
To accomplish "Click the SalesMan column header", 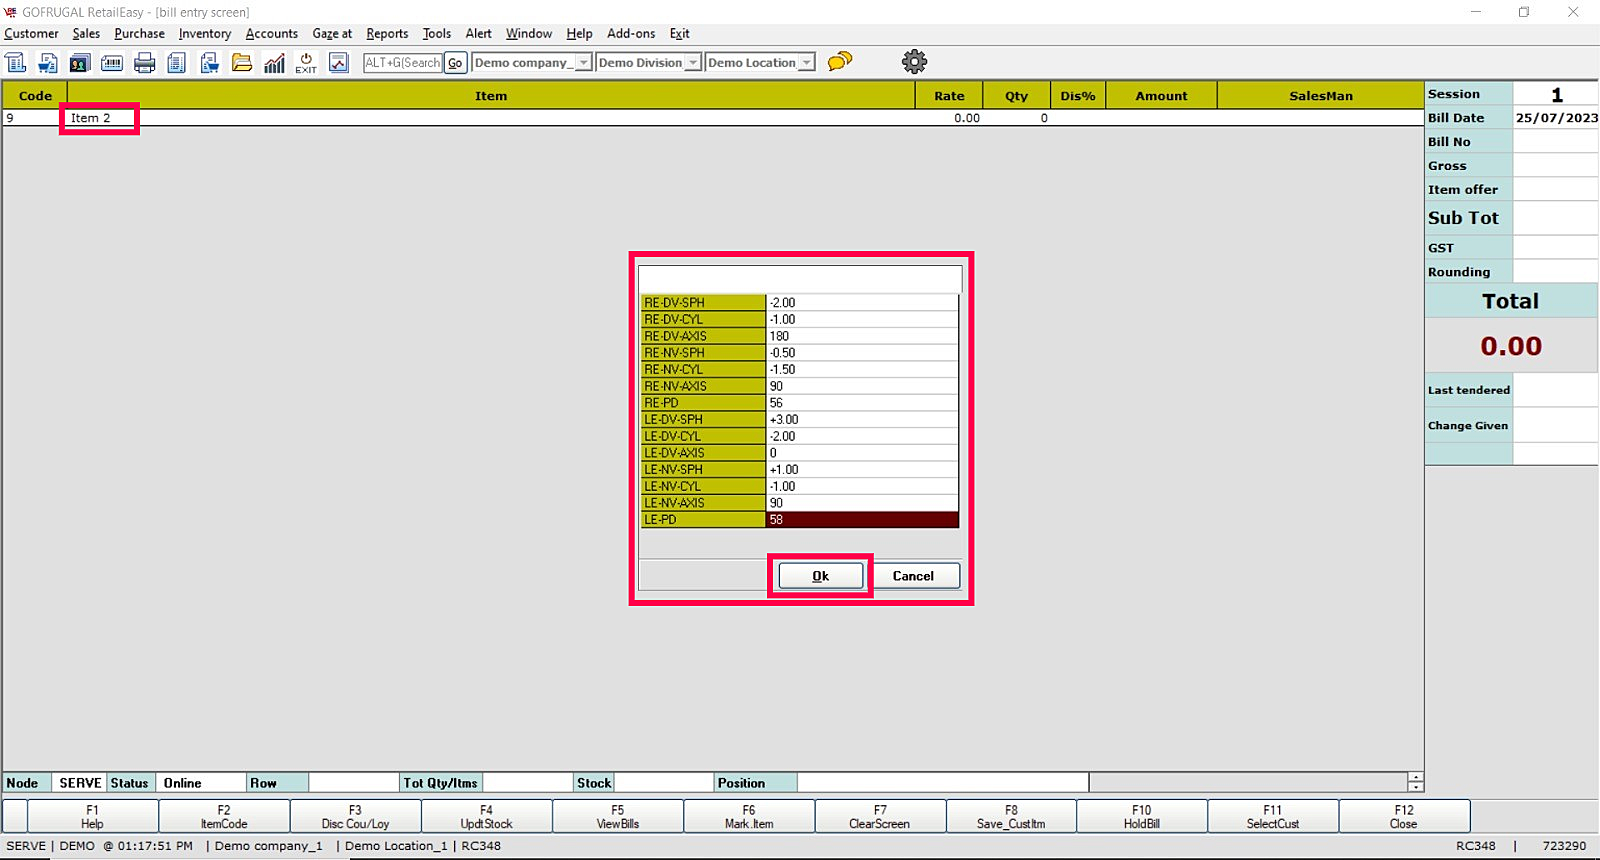I will click(1320, 96).
